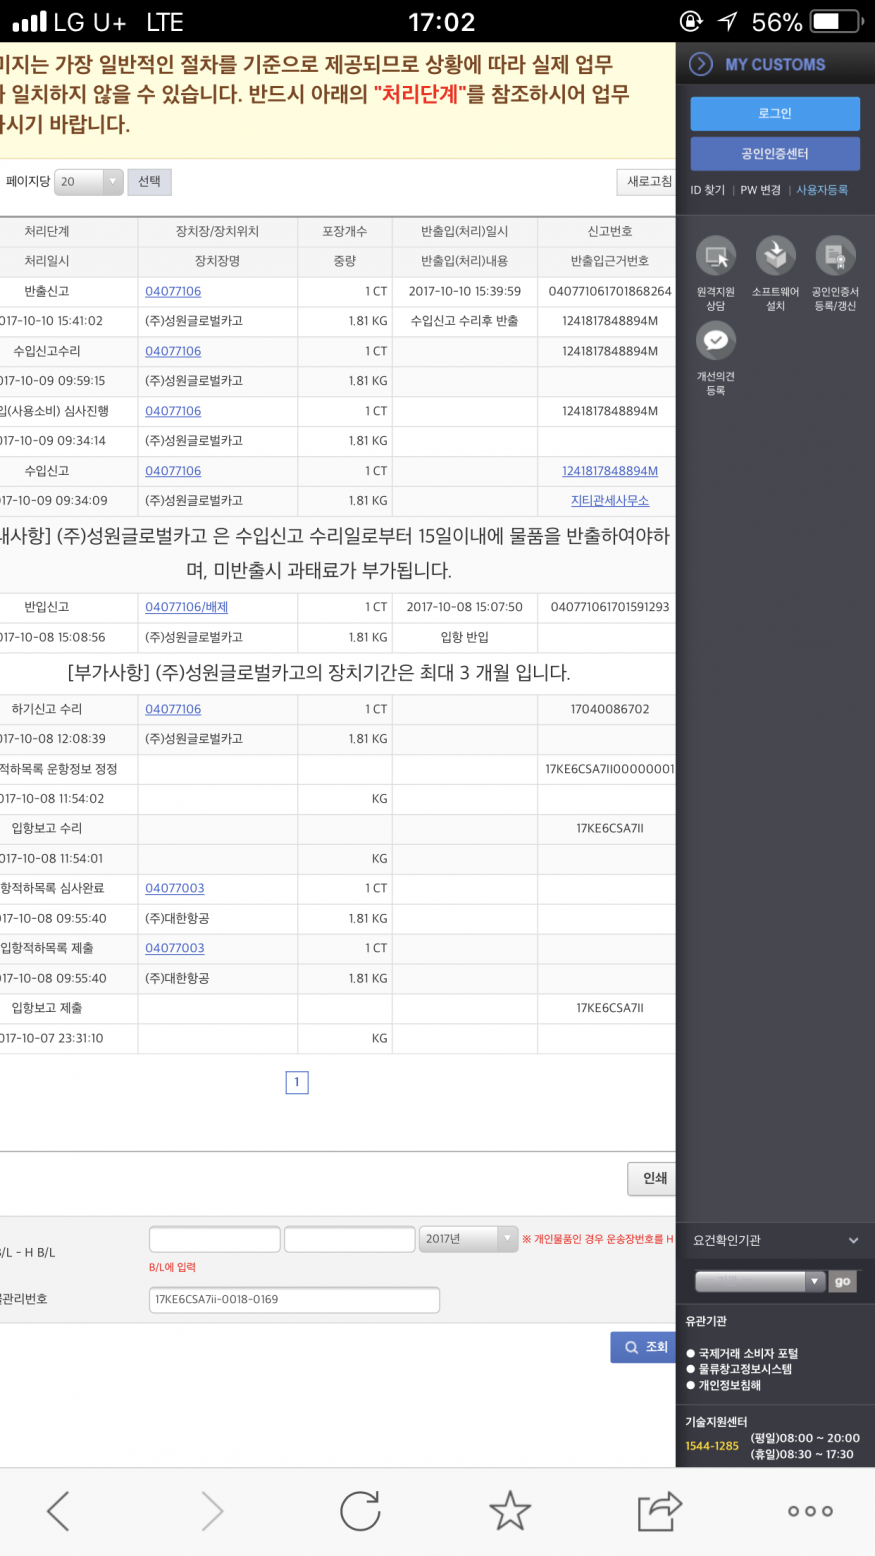
Task: Open the 페이지당 20 dropdown
Action: point(89,182)
